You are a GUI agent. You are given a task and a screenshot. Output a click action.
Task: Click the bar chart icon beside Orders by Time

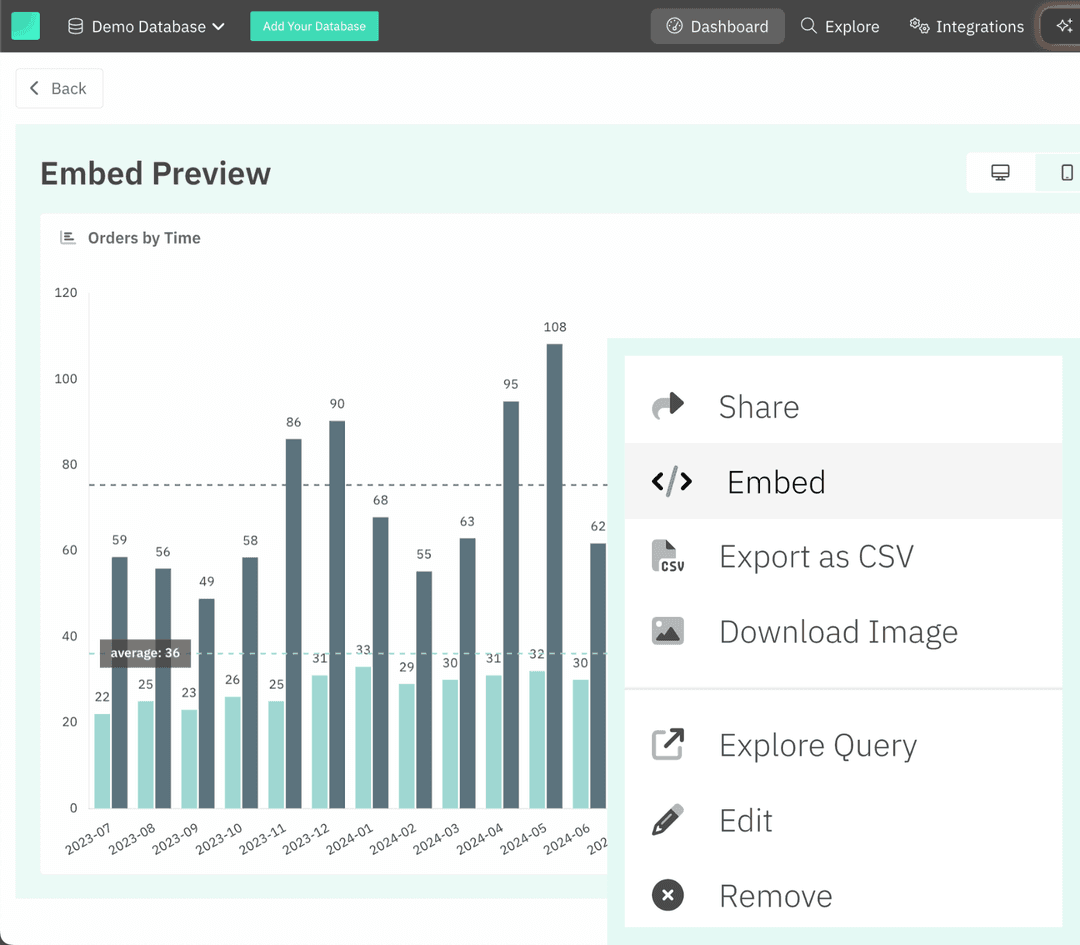[x=67, y=237]
